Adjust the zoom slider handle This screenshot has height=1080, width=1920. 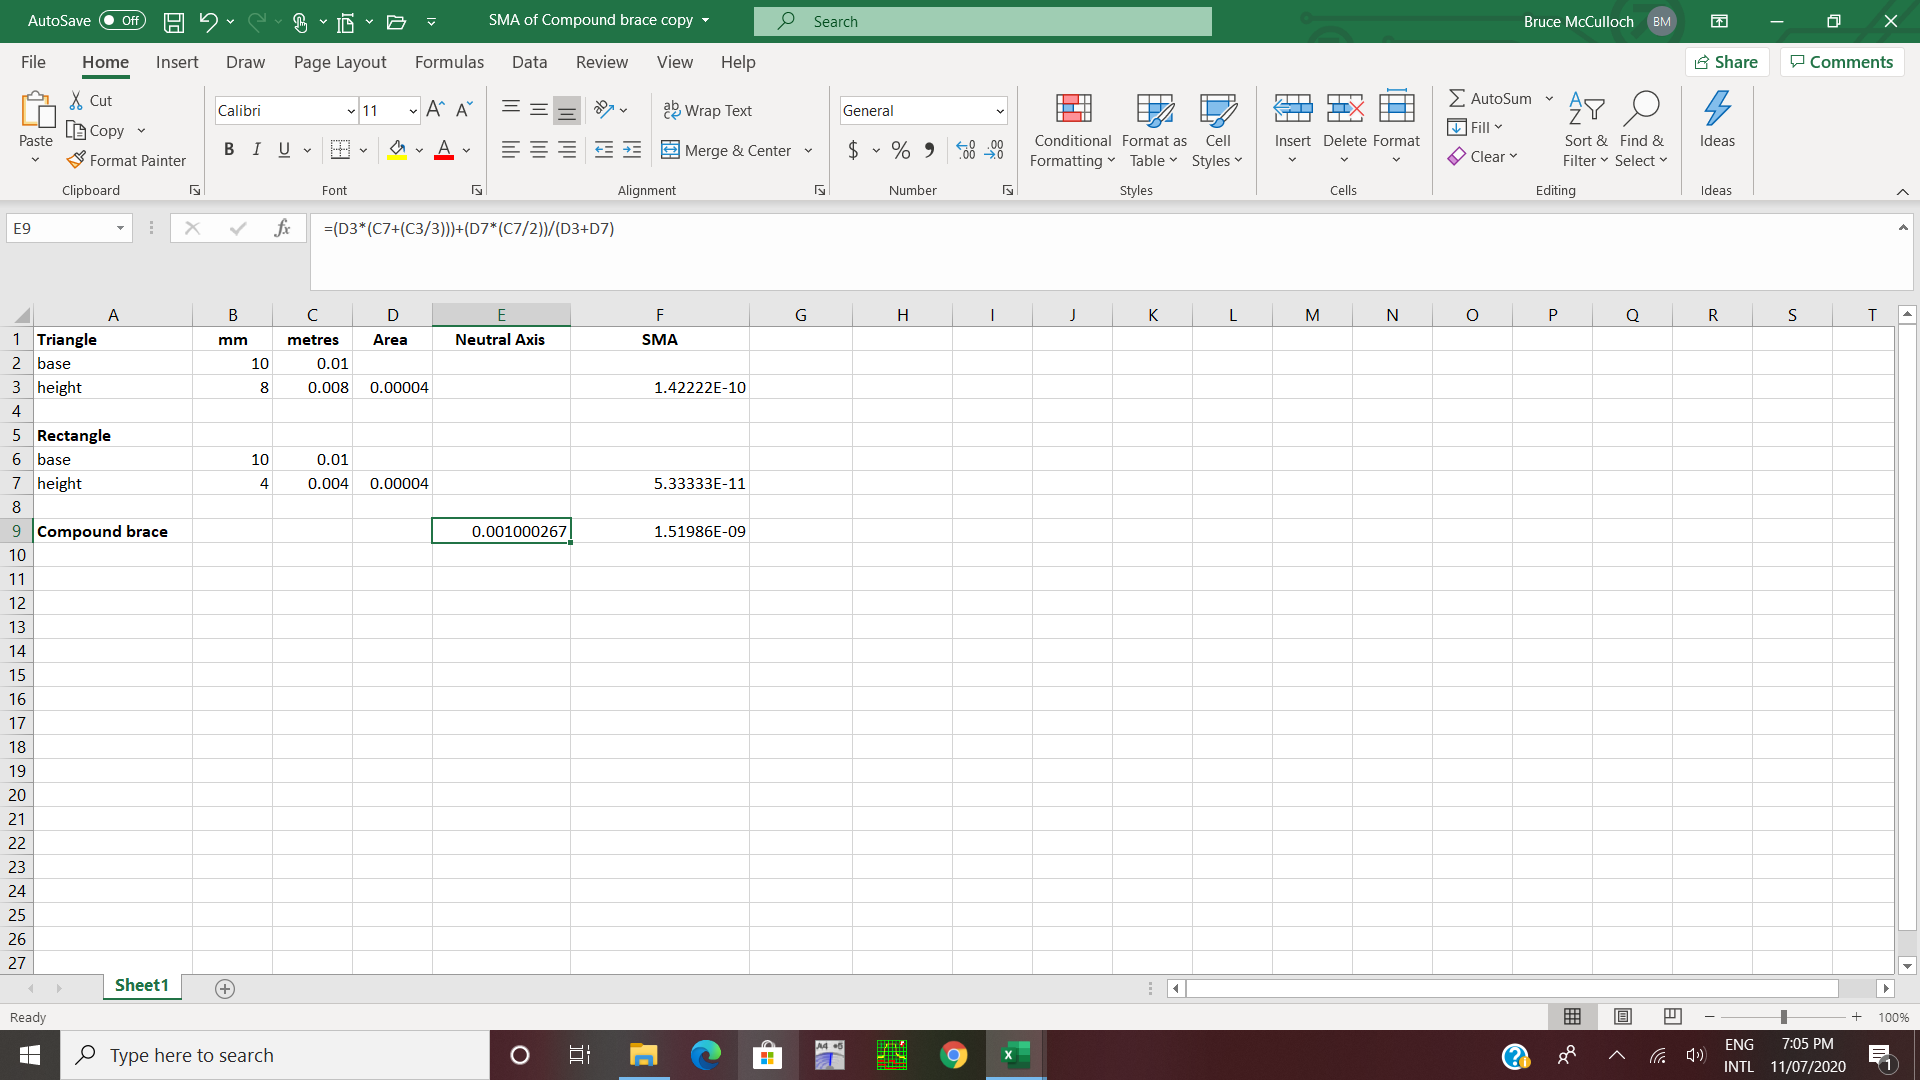1783,1017
